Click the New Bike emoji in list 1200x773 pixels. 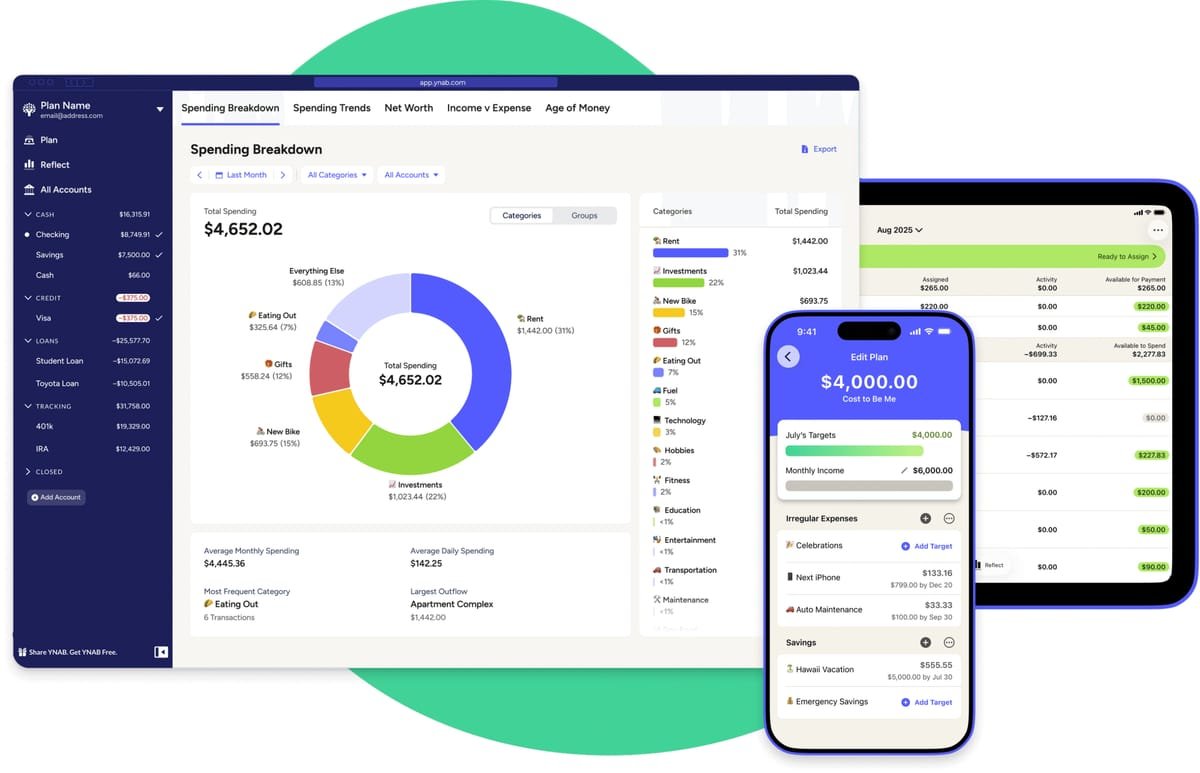pos(657,301)
